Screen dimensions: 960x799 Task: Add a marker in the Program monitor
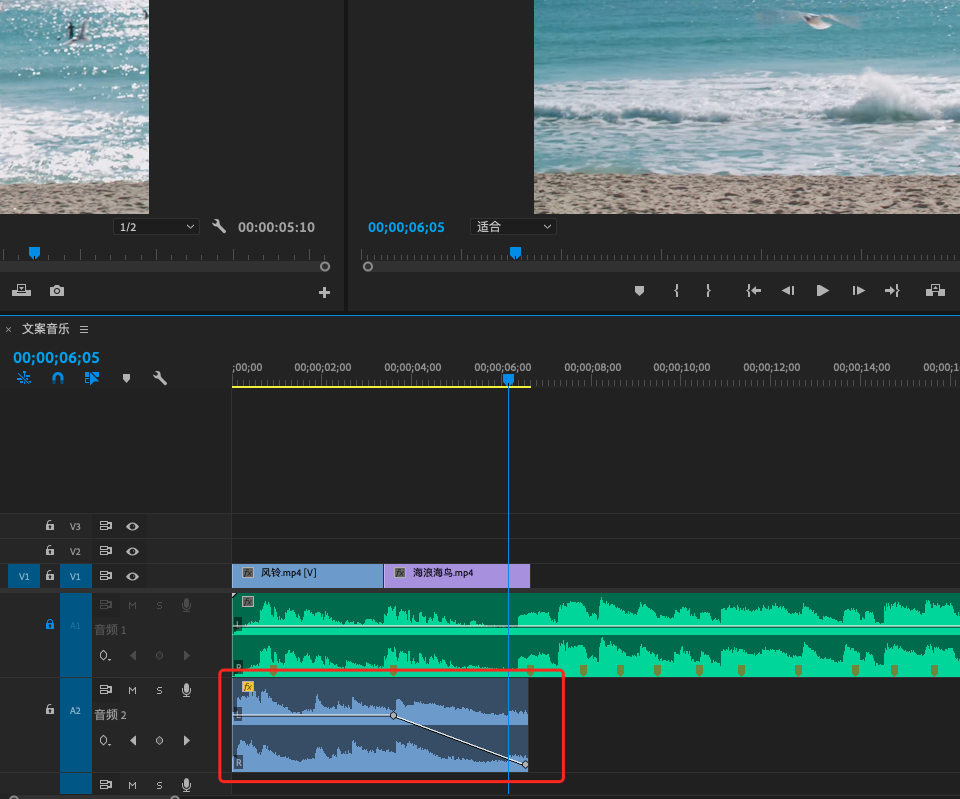point(639,291)
